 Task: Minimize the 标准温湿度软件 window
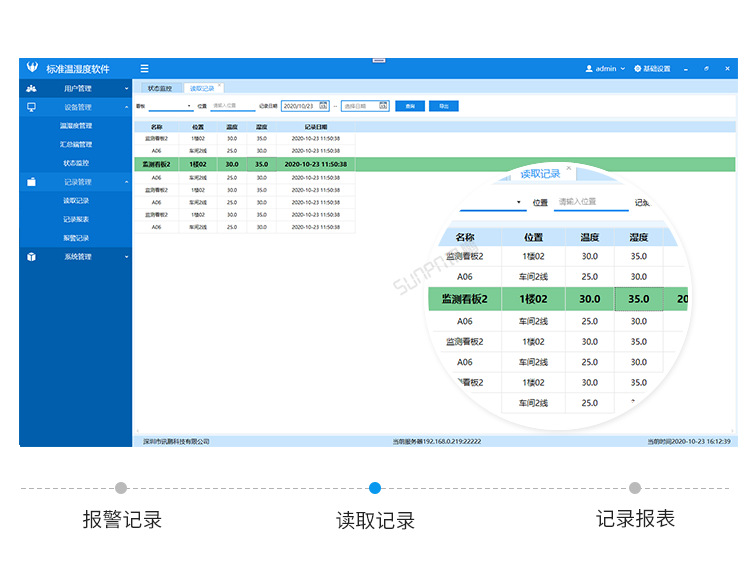pos(686,69)
